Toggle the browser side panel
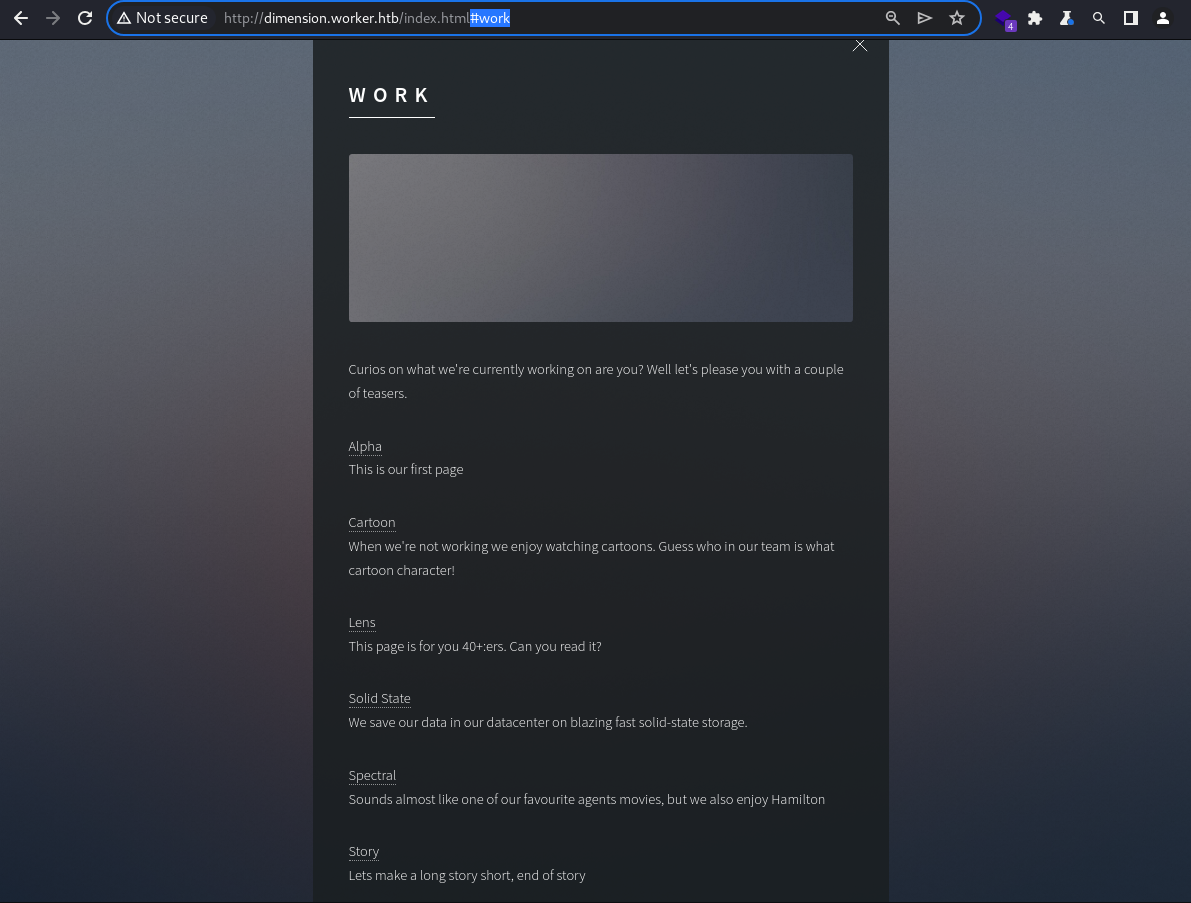The height and width of the screenshot is (903, 1191). pos(1130,18)
